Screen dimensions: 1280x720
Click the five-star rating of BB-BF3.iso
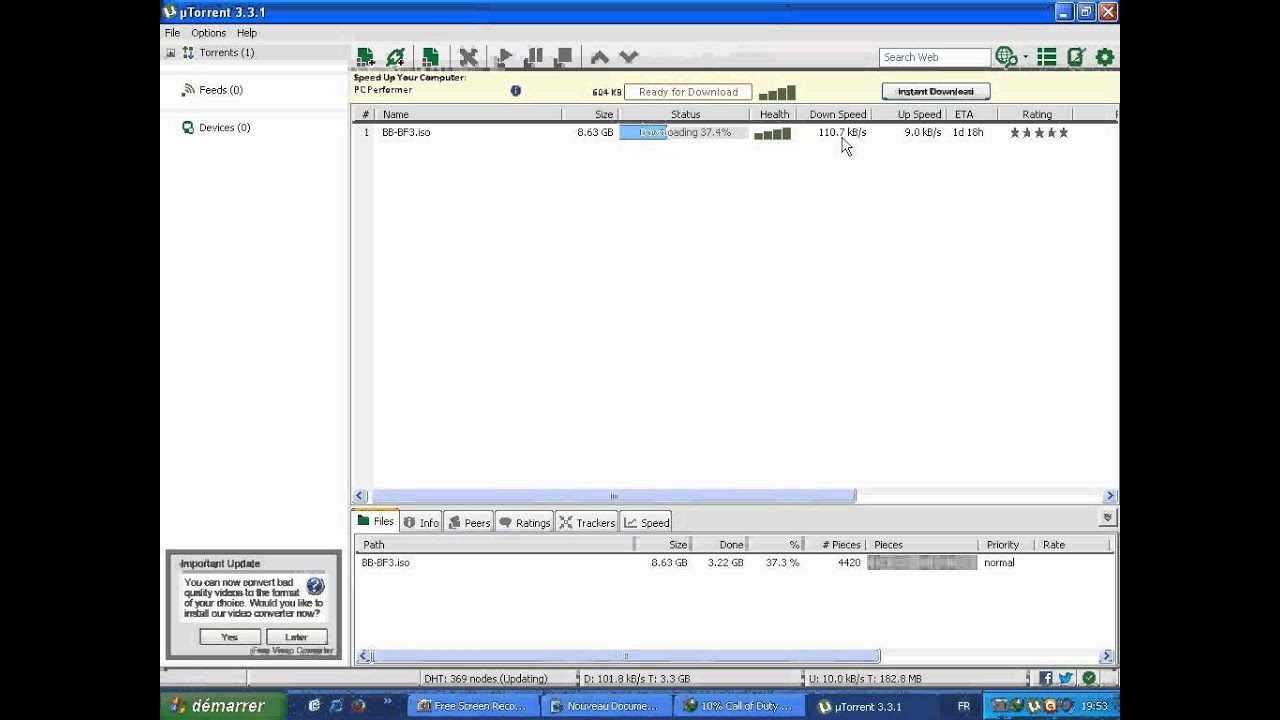pos(1039,132)
